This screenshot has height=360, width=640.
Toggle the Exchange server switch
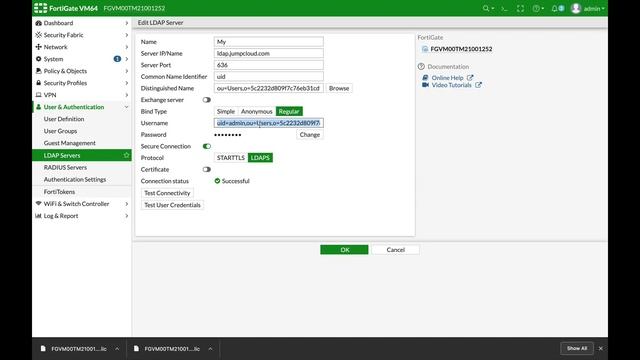(207, 100)
